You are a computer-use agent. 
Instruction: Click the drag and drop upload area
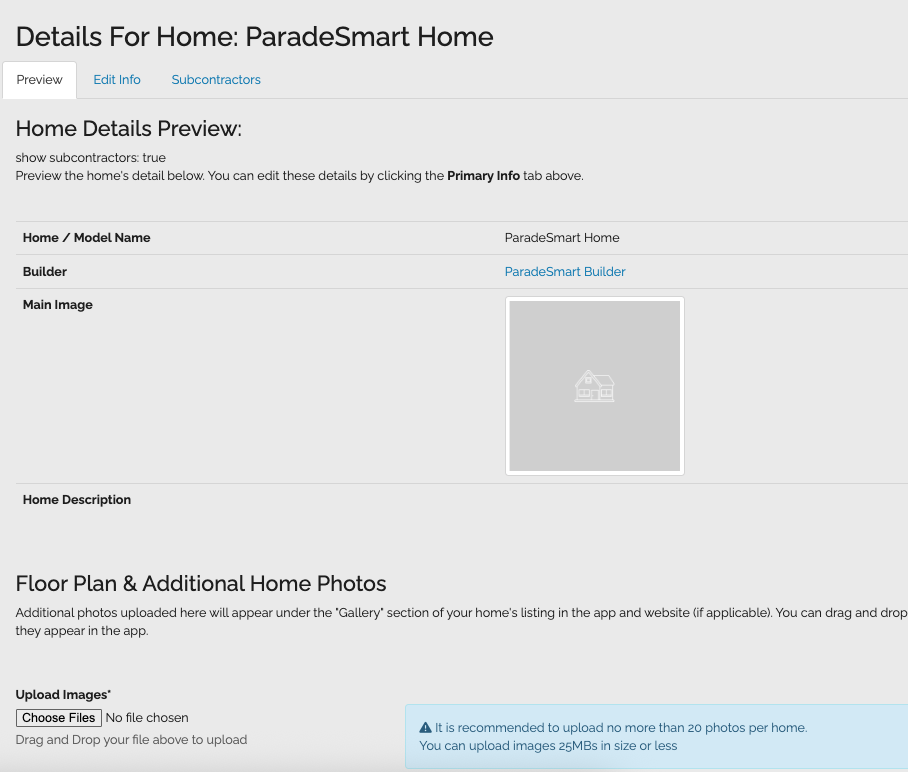click(x=130, y=739)
